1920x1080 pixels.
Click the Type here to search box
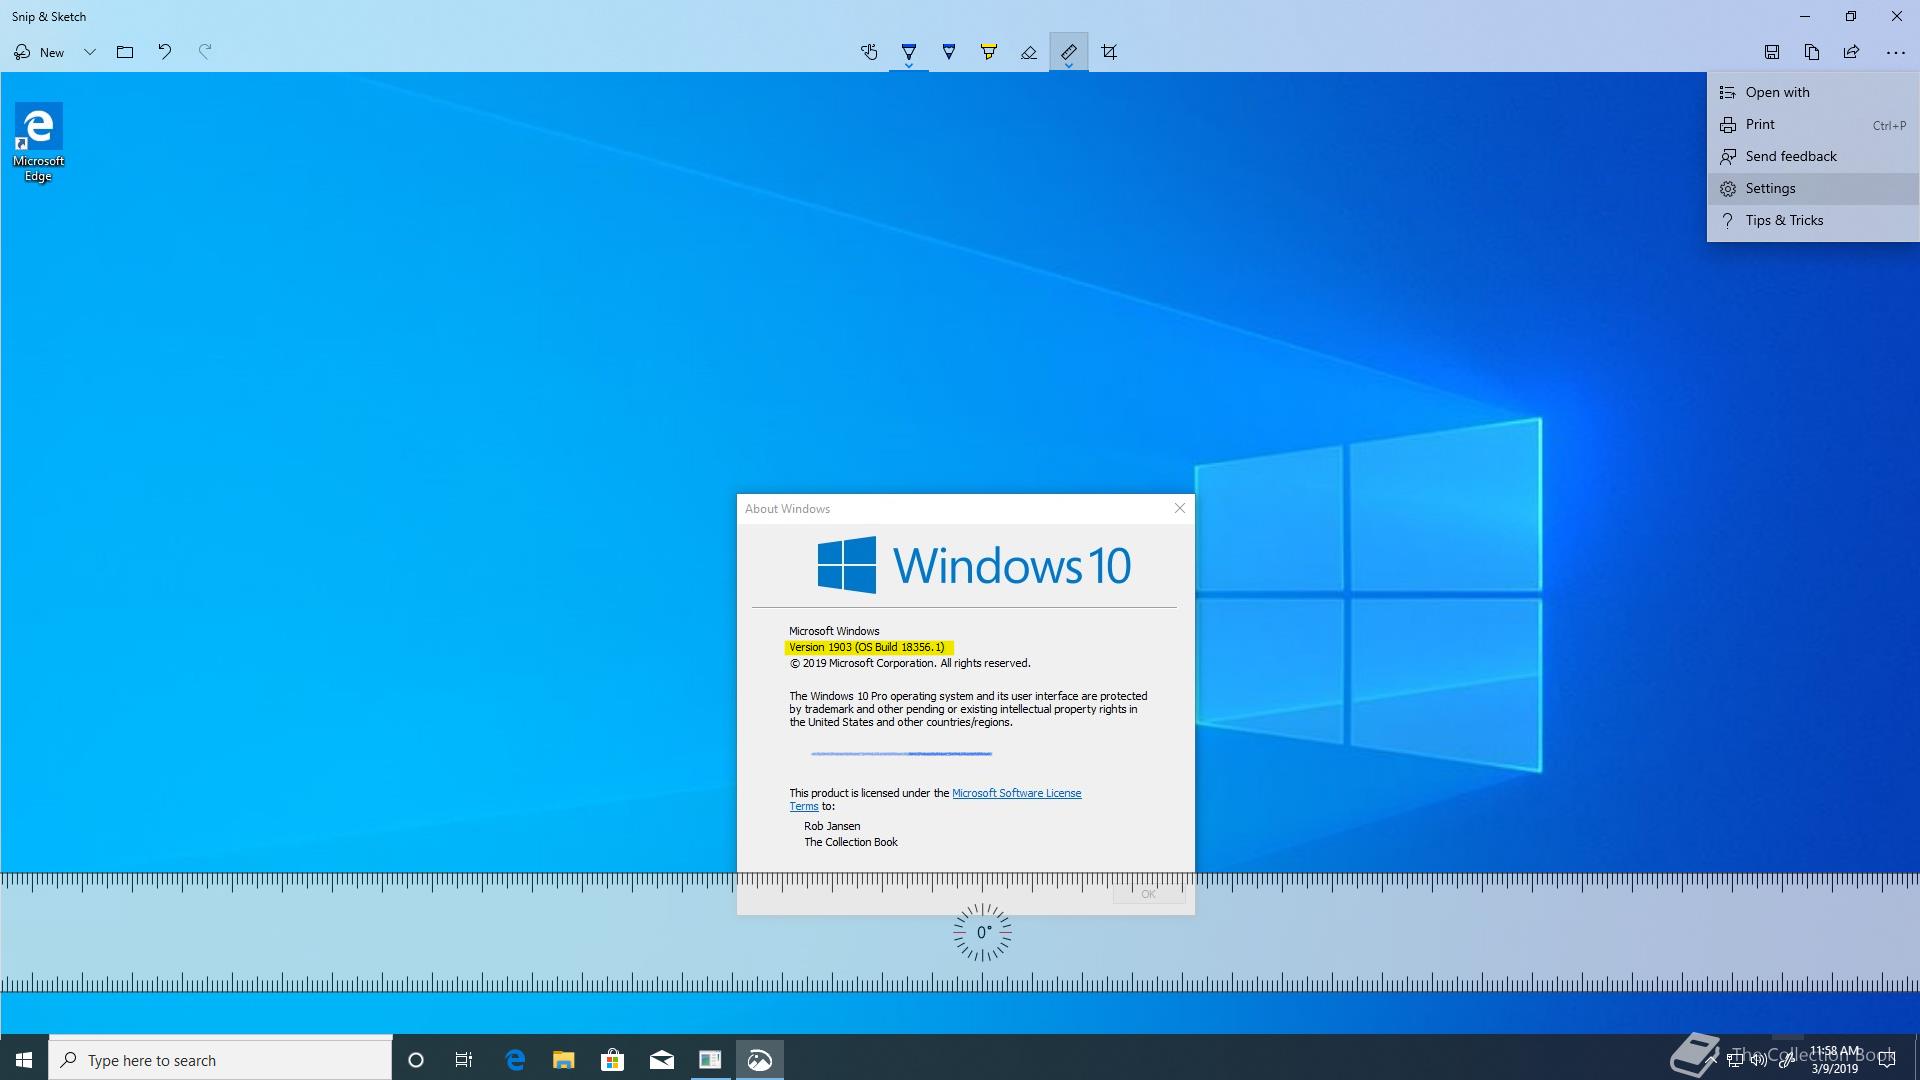click(x=220, y=1060)
